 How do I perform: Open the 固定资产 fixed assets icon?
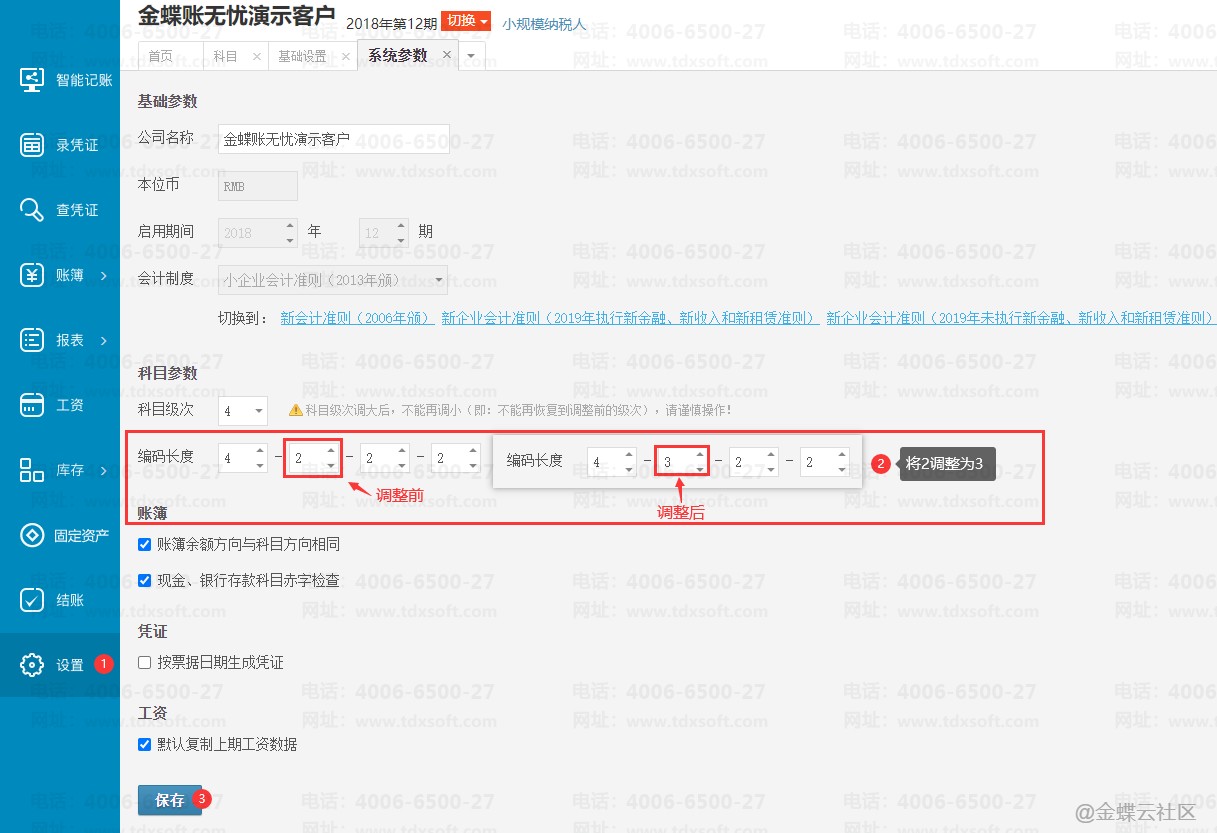pos(32,535)
